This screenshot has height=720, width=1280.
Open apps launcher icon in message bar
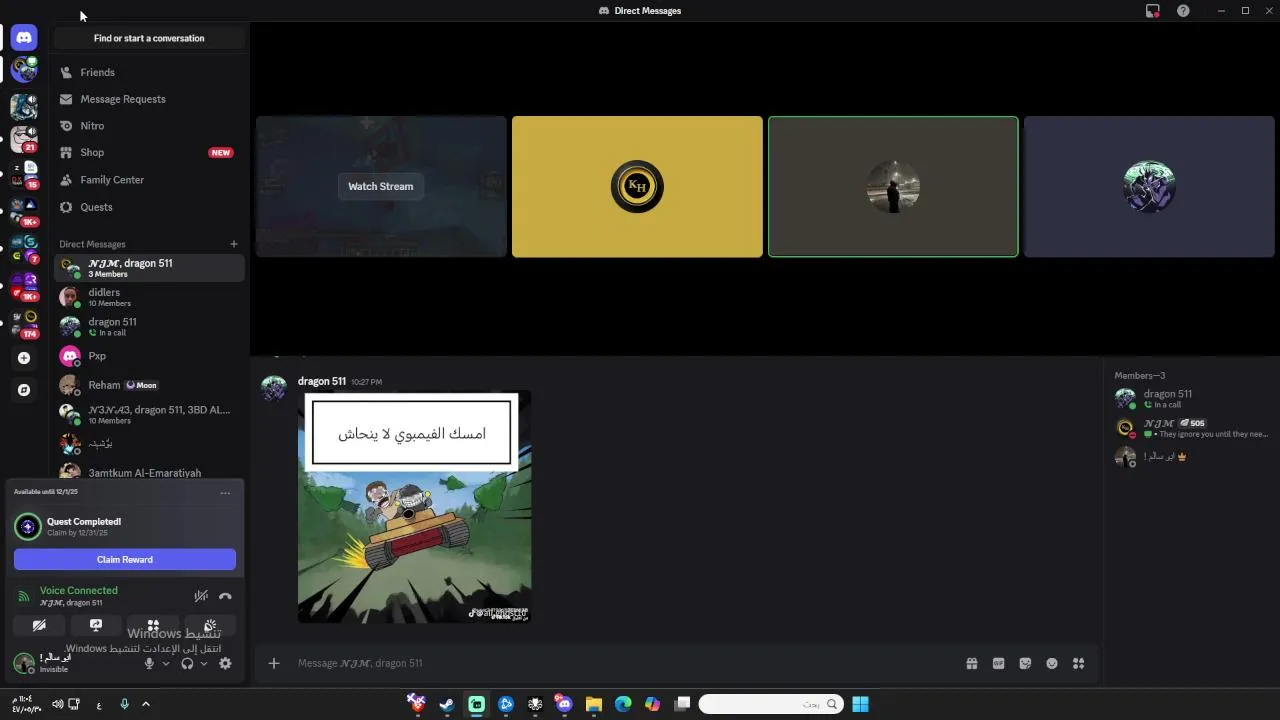pos(1078,663)
